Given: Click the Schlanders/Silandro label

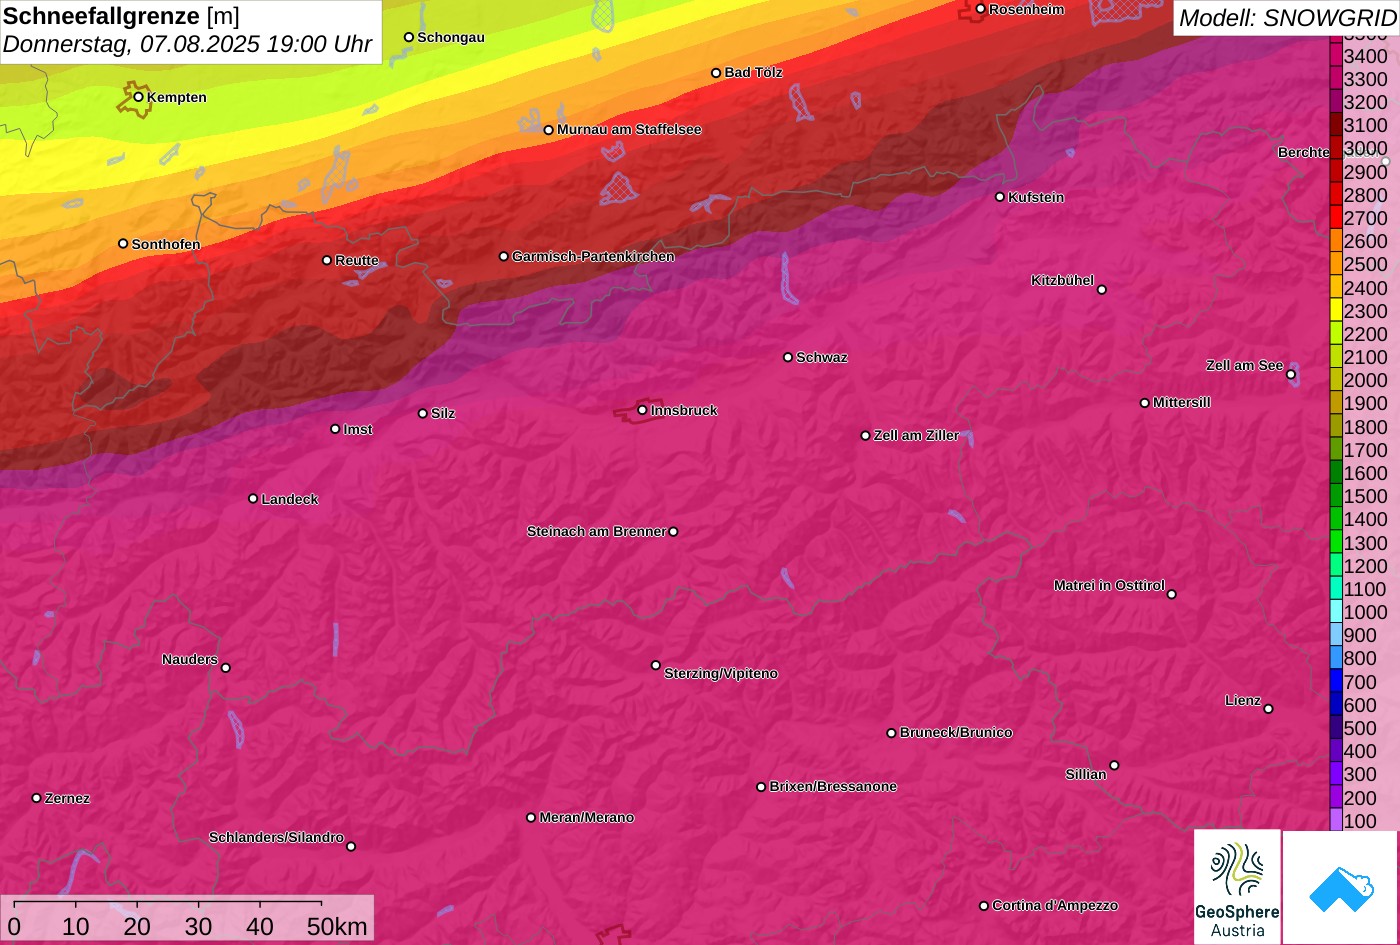Looking at the screenshot, I should pos(276,837).
